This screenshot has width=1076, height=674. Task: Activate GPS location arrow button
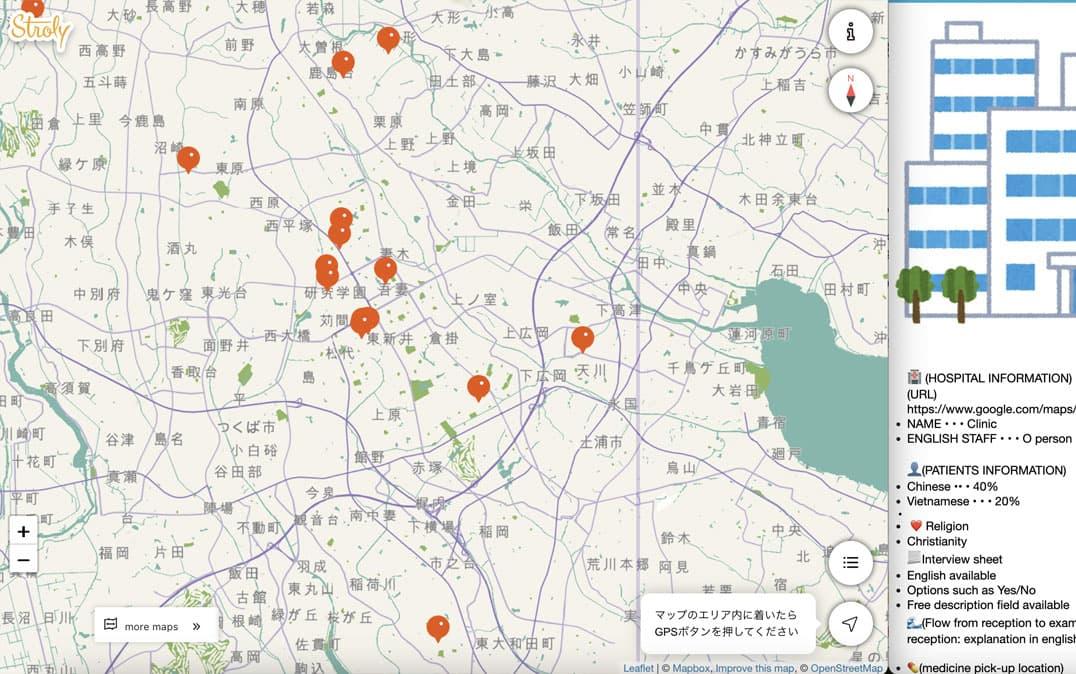tap(850, 624)
